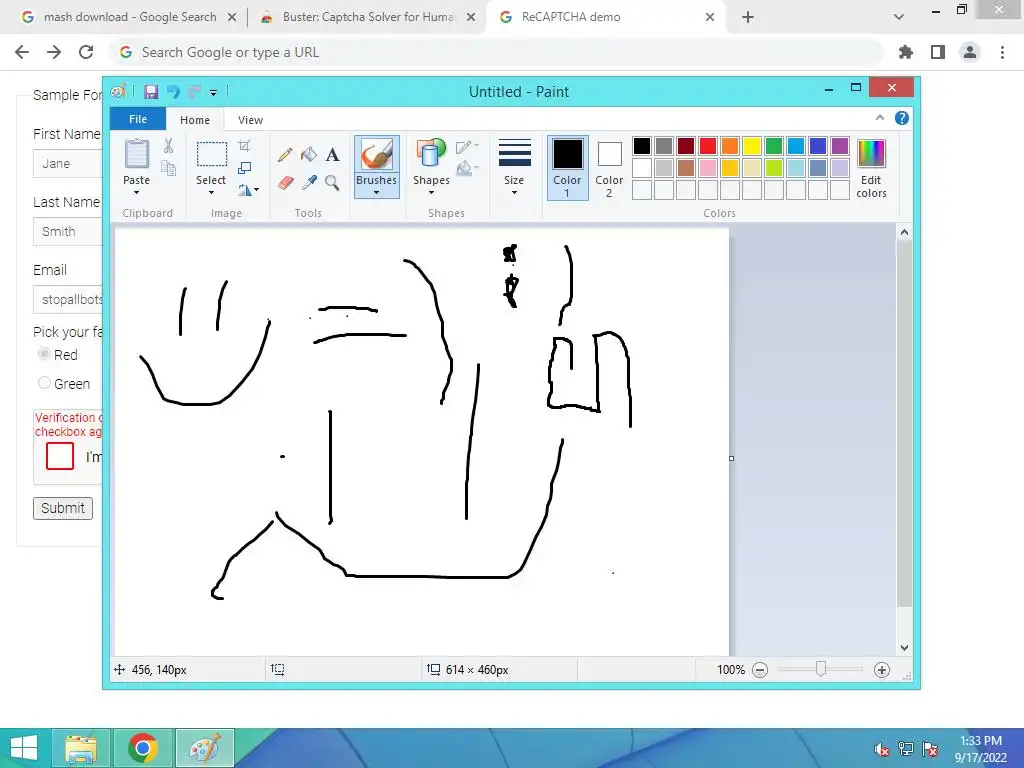
Task: Open a new Chrome tab
Action: point(748,17)
